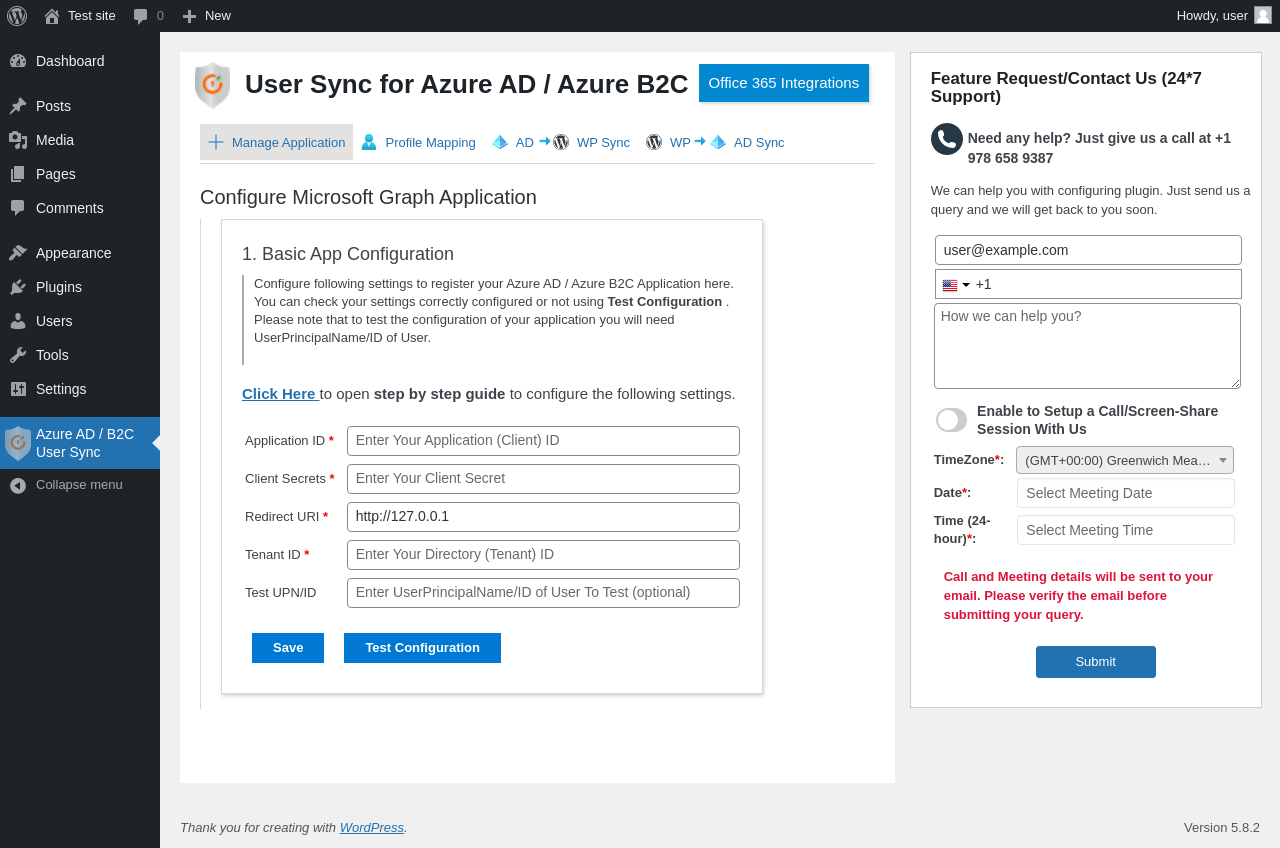Open the country flag phone code dropdown
The width and height of the screenshot is (1280, 848).
(956, 285)
